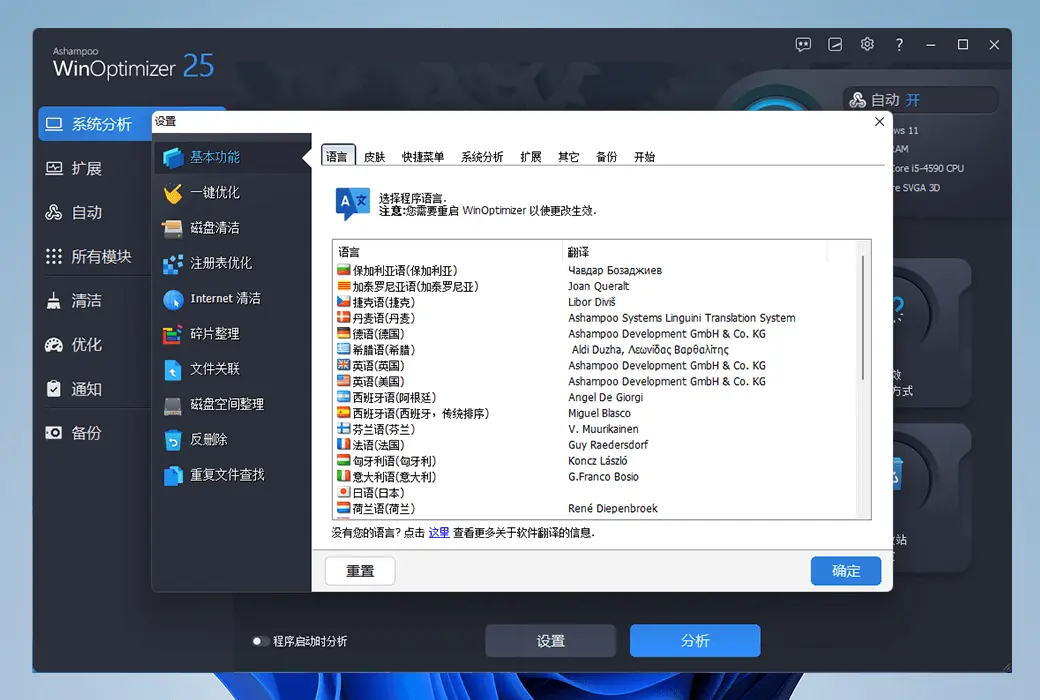The image size is (1040, 700).
Task: Open Internet 清洁 settings category
Action: [231, 299]
